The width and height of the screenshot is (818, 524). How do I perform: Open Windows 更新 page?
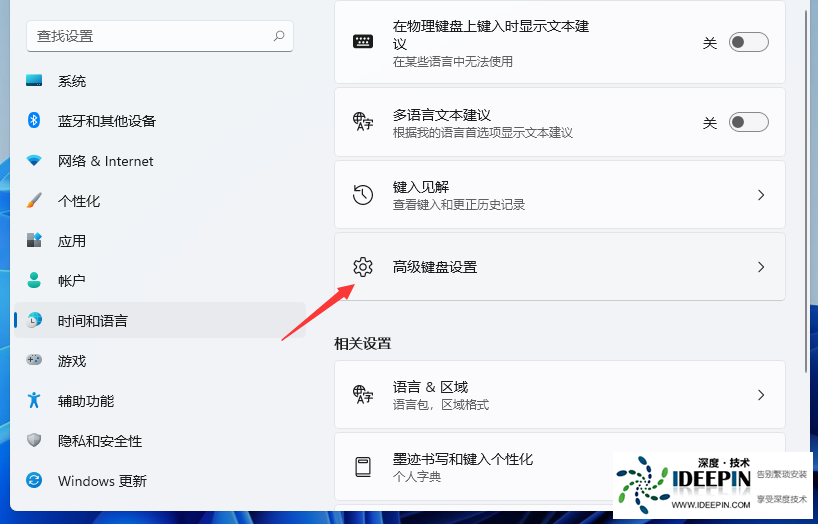coord(160,480)
